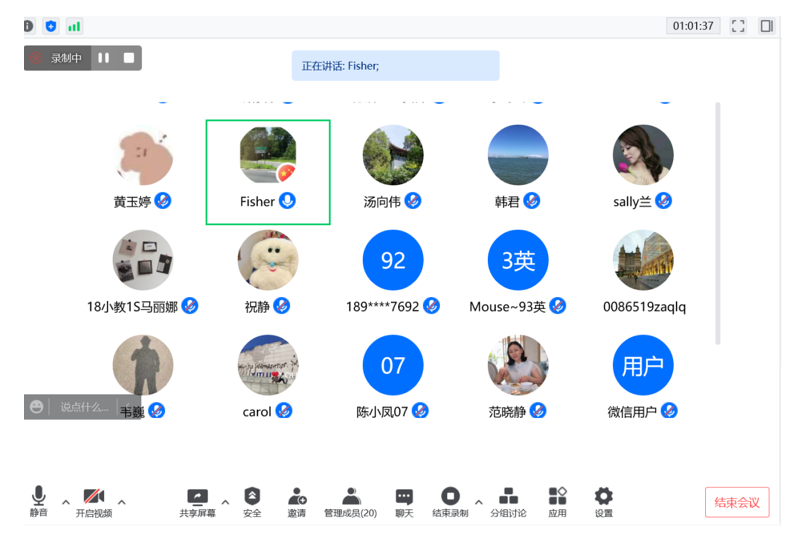The height and width of the screenshot is (540, 796).
Task: Click sally兰's muted microphone icon
Action: coord(664,201)
